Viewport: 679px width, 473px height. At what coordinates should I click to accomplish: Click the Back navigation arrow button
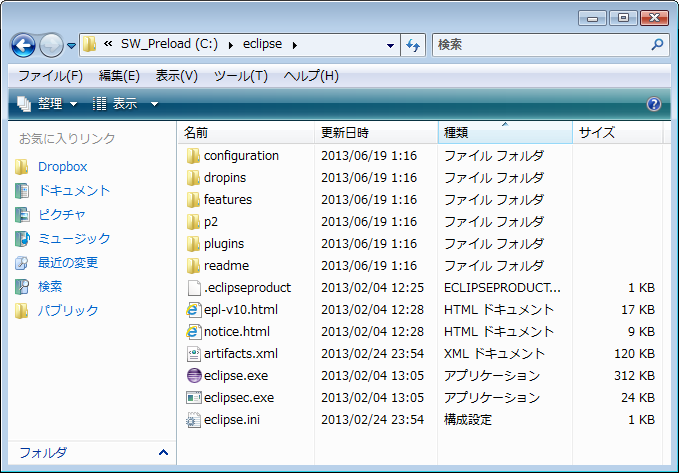pyautogui.click(x=23, y=45)
